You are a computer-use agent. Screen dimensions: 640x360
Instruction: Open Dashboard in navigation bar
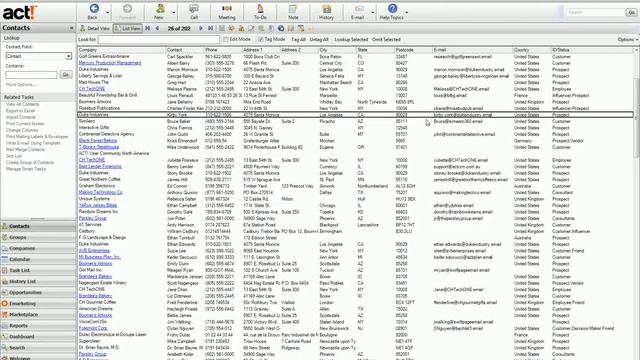[x=38, y=336]
